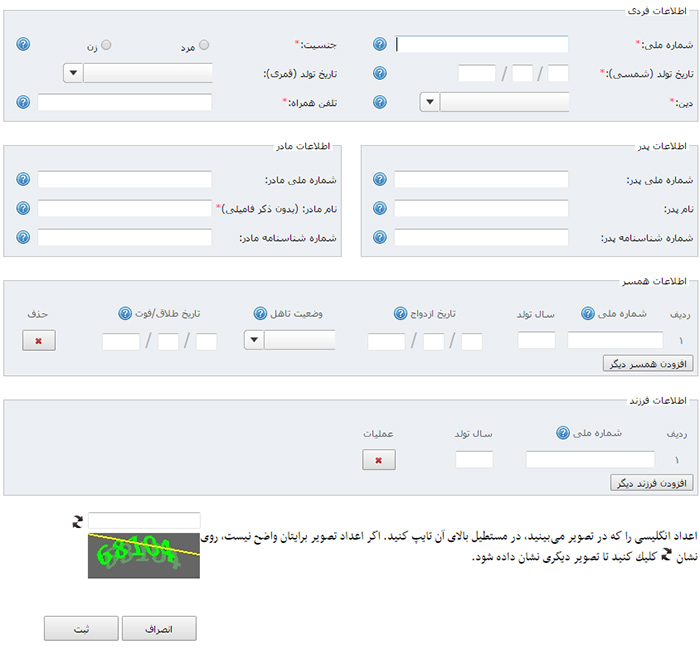The height and width of the screenshot is (654, 700).
Task: Click the ثبت submit button
Action: coord(81,629)
